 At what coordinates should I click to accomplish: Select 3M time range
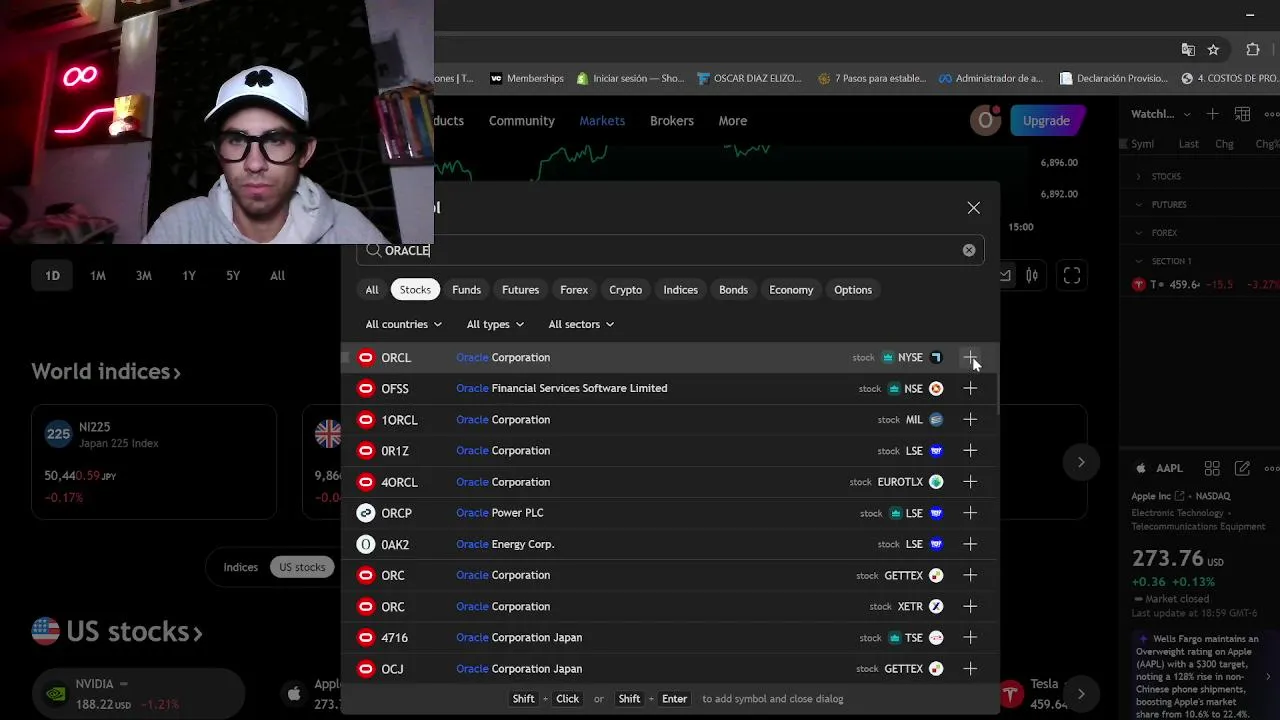point(144,276)
